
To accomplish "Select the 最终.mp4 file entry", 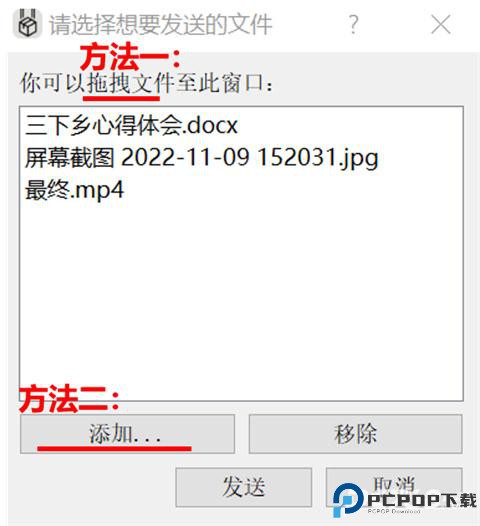I will coord(74,190).
